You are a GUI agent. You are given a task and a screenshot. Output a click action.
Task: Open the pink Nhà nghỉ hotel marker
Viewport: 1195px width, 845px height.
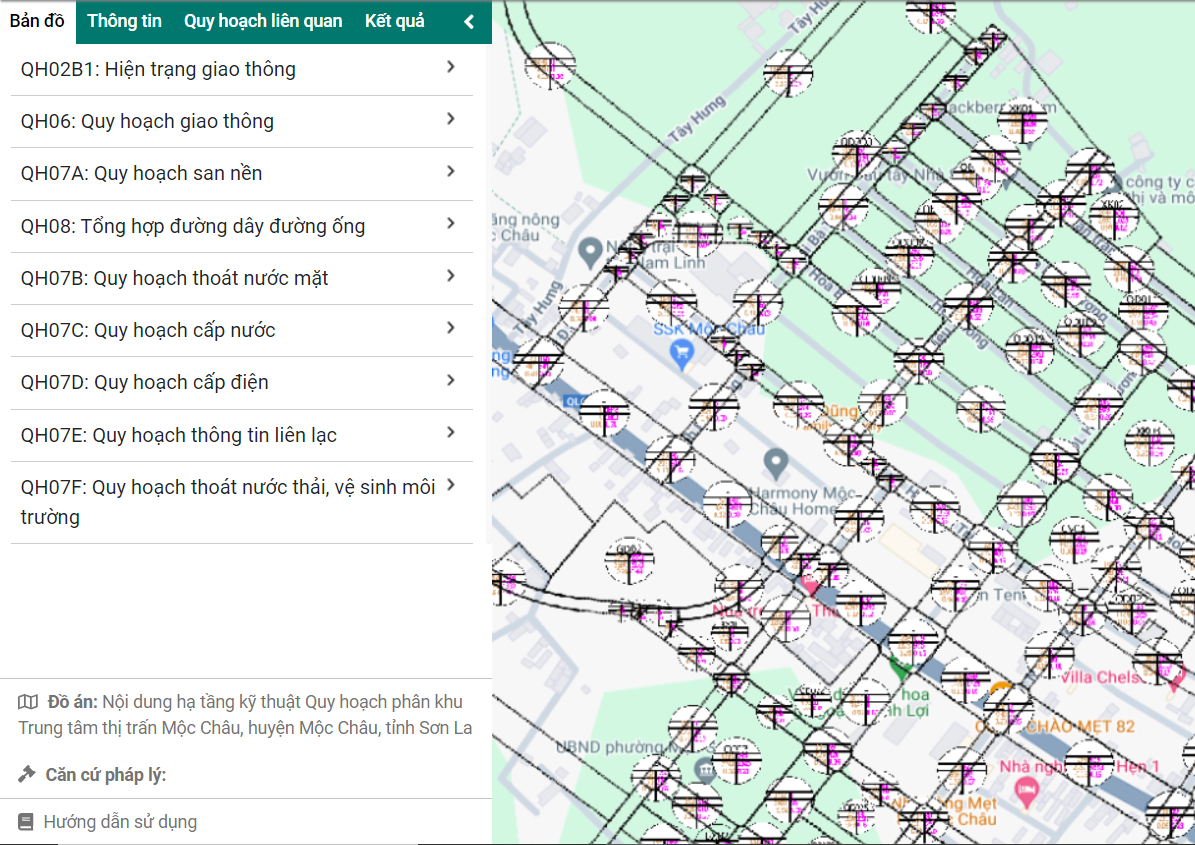1025,792
